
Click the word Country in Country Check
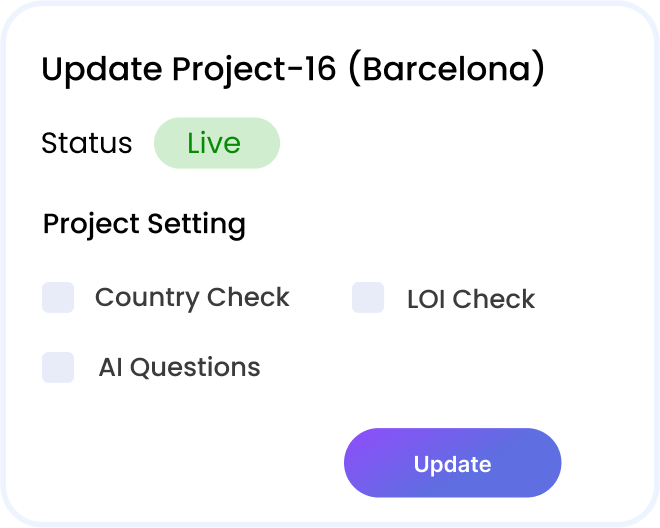146,299
